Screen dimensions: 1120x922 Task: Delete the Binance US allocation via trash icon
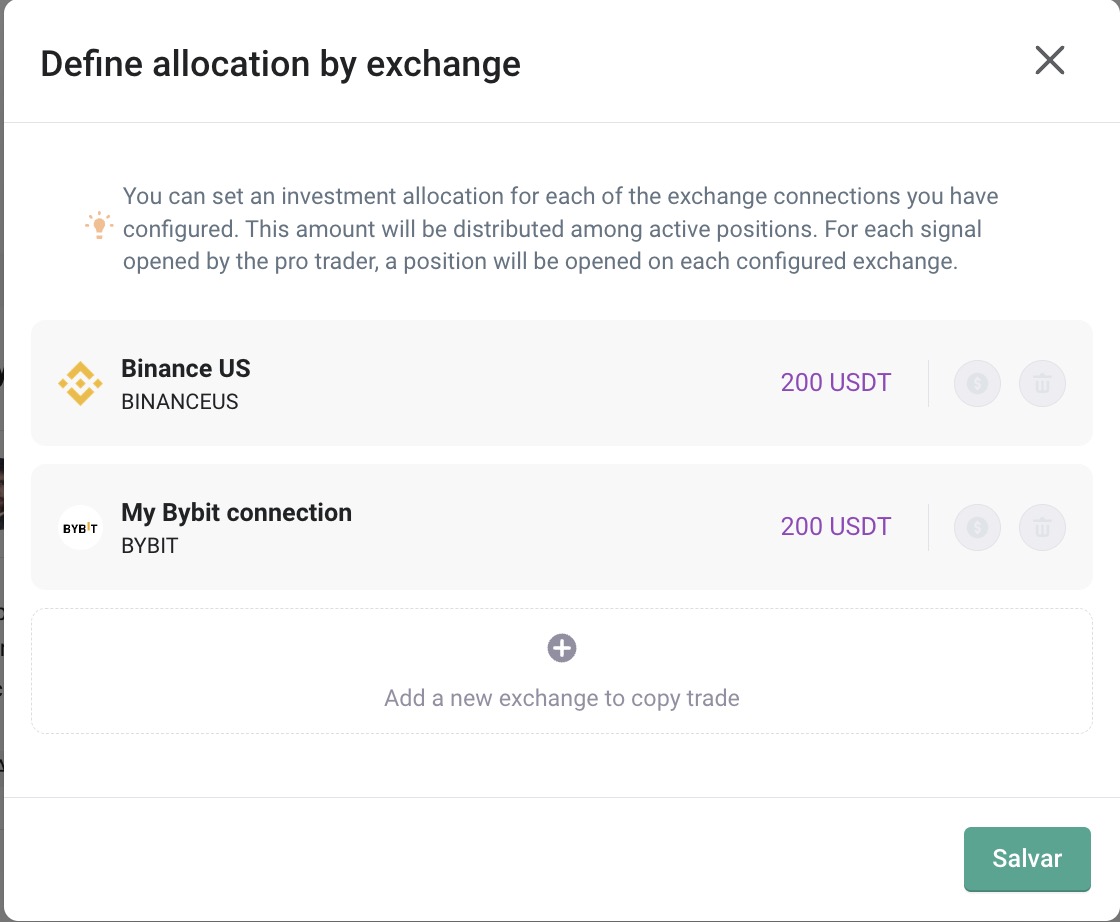(1042, 383)
